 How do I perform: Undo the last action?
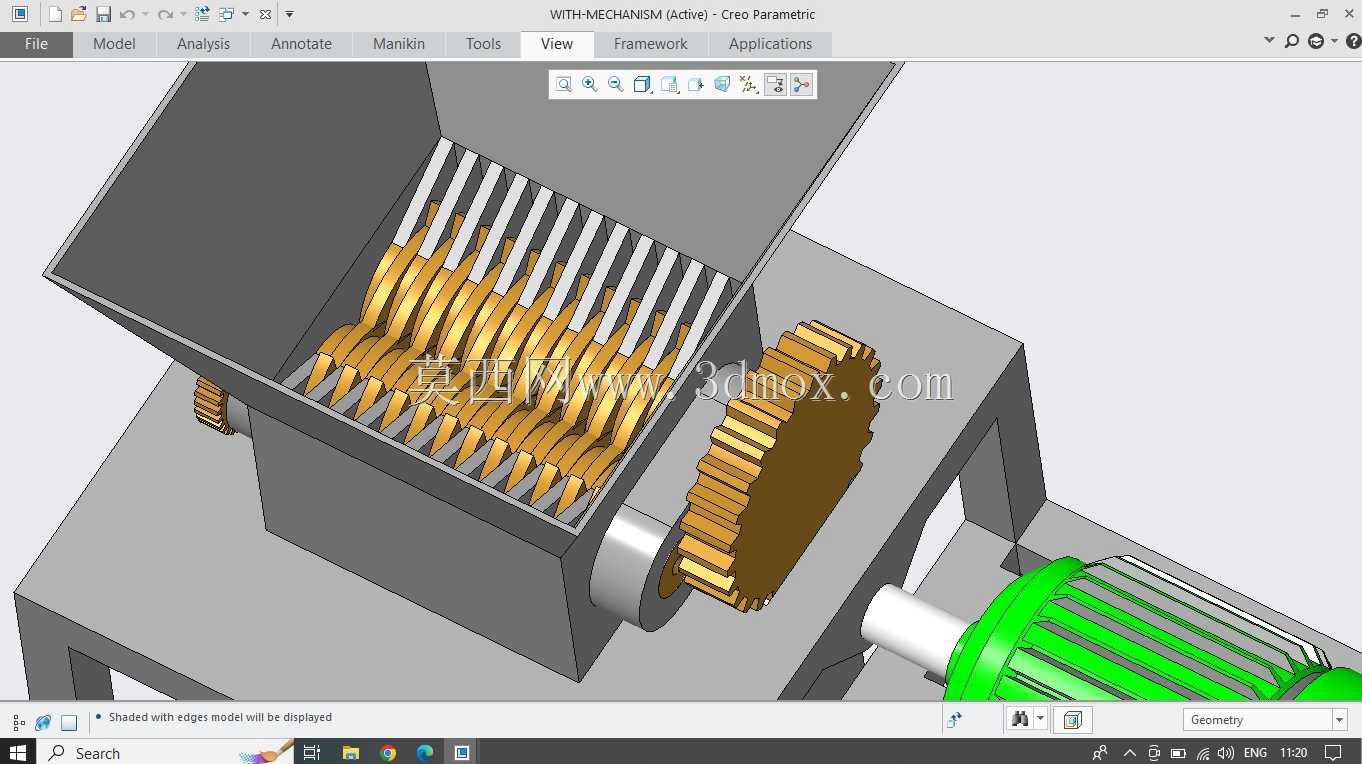pyautogui.click(x=127, y=14)
